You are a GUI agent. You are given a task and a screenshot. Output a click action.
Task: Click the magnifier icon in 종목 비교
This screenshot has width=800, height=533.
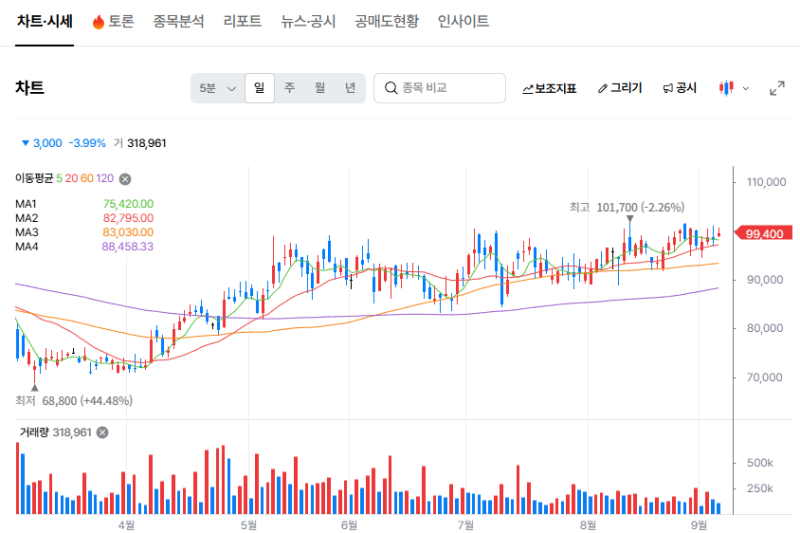pyautogui.click(x=391, y=88)
